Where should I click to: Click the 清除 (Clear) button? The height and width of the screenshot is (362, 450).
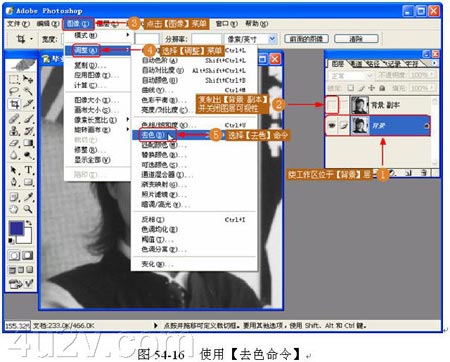[x=356, y=39]
